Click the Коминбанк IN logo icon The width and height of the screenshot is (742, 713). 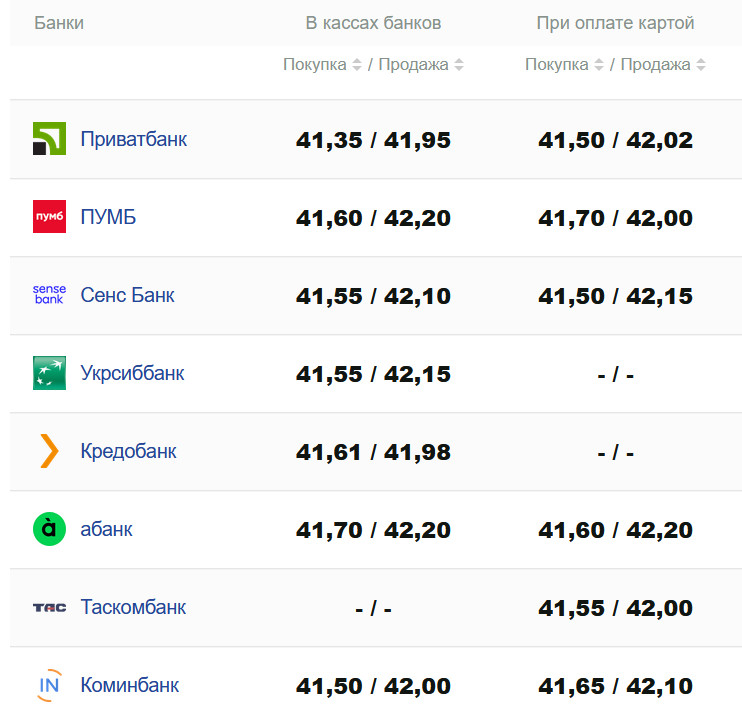[x=49, y=685]
